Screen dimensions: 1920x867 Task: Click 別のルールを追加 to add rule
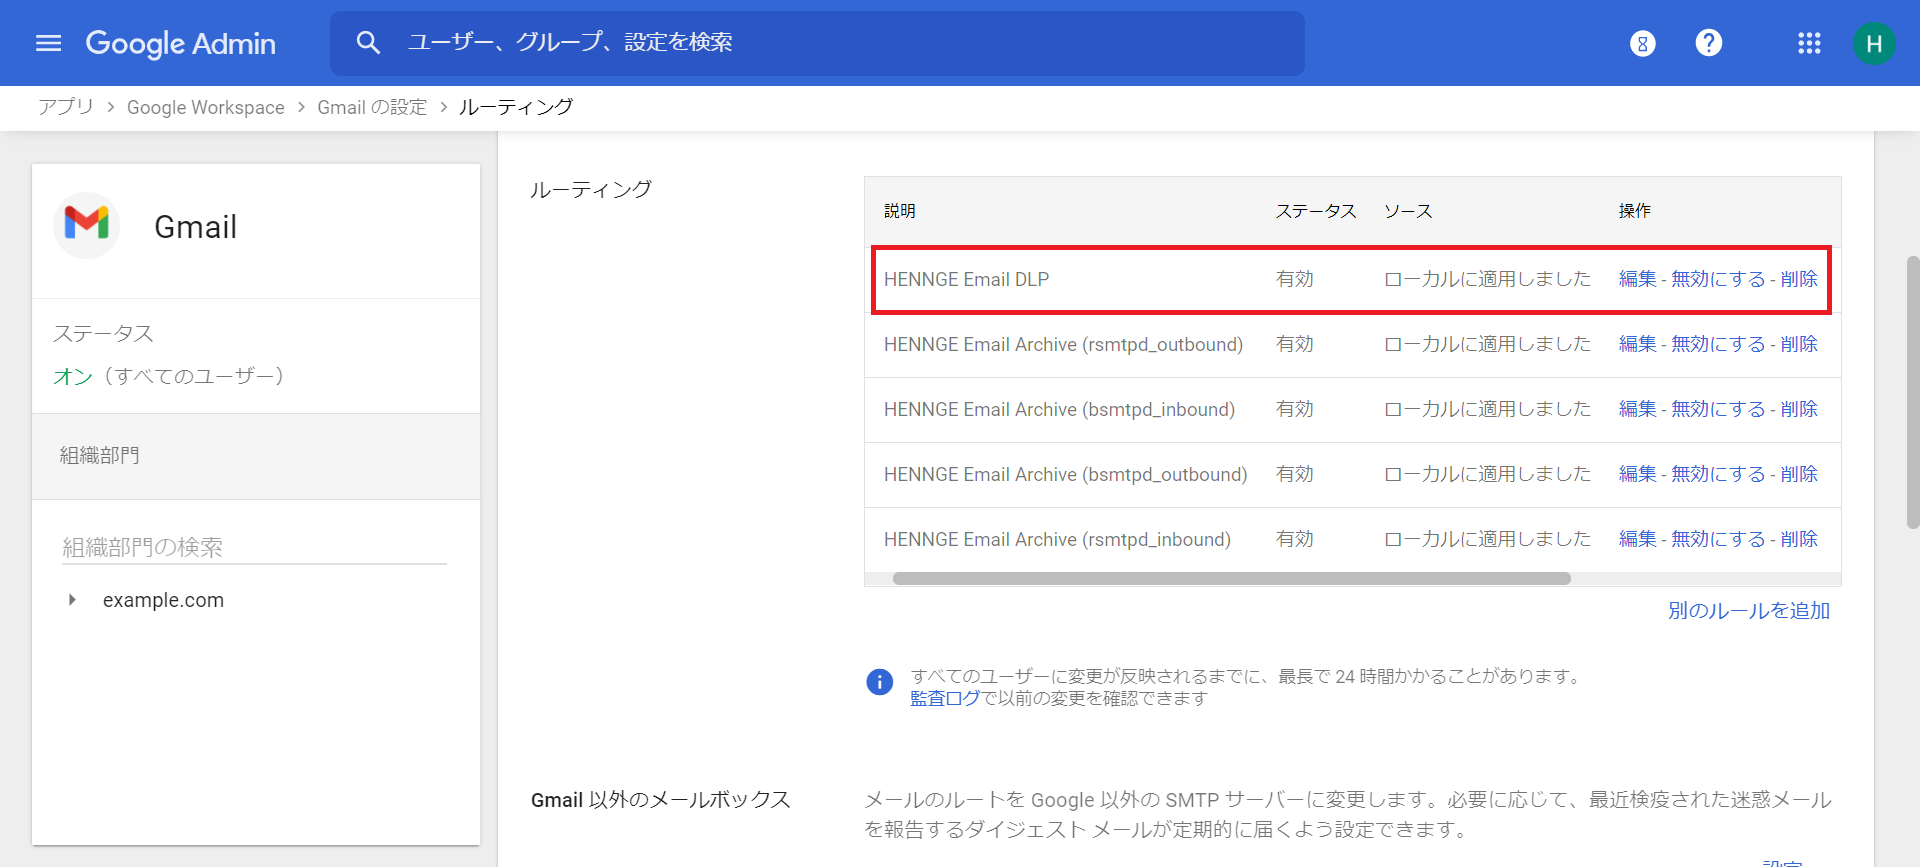[x=1749, y=610]
